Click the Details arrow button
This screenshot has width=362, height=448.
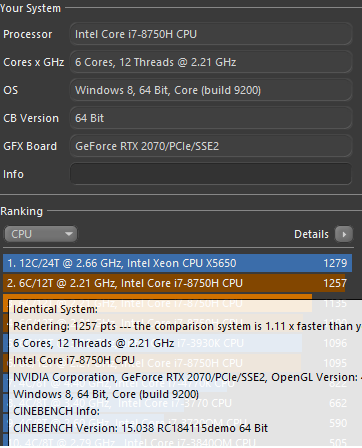[x=344, y=234]
